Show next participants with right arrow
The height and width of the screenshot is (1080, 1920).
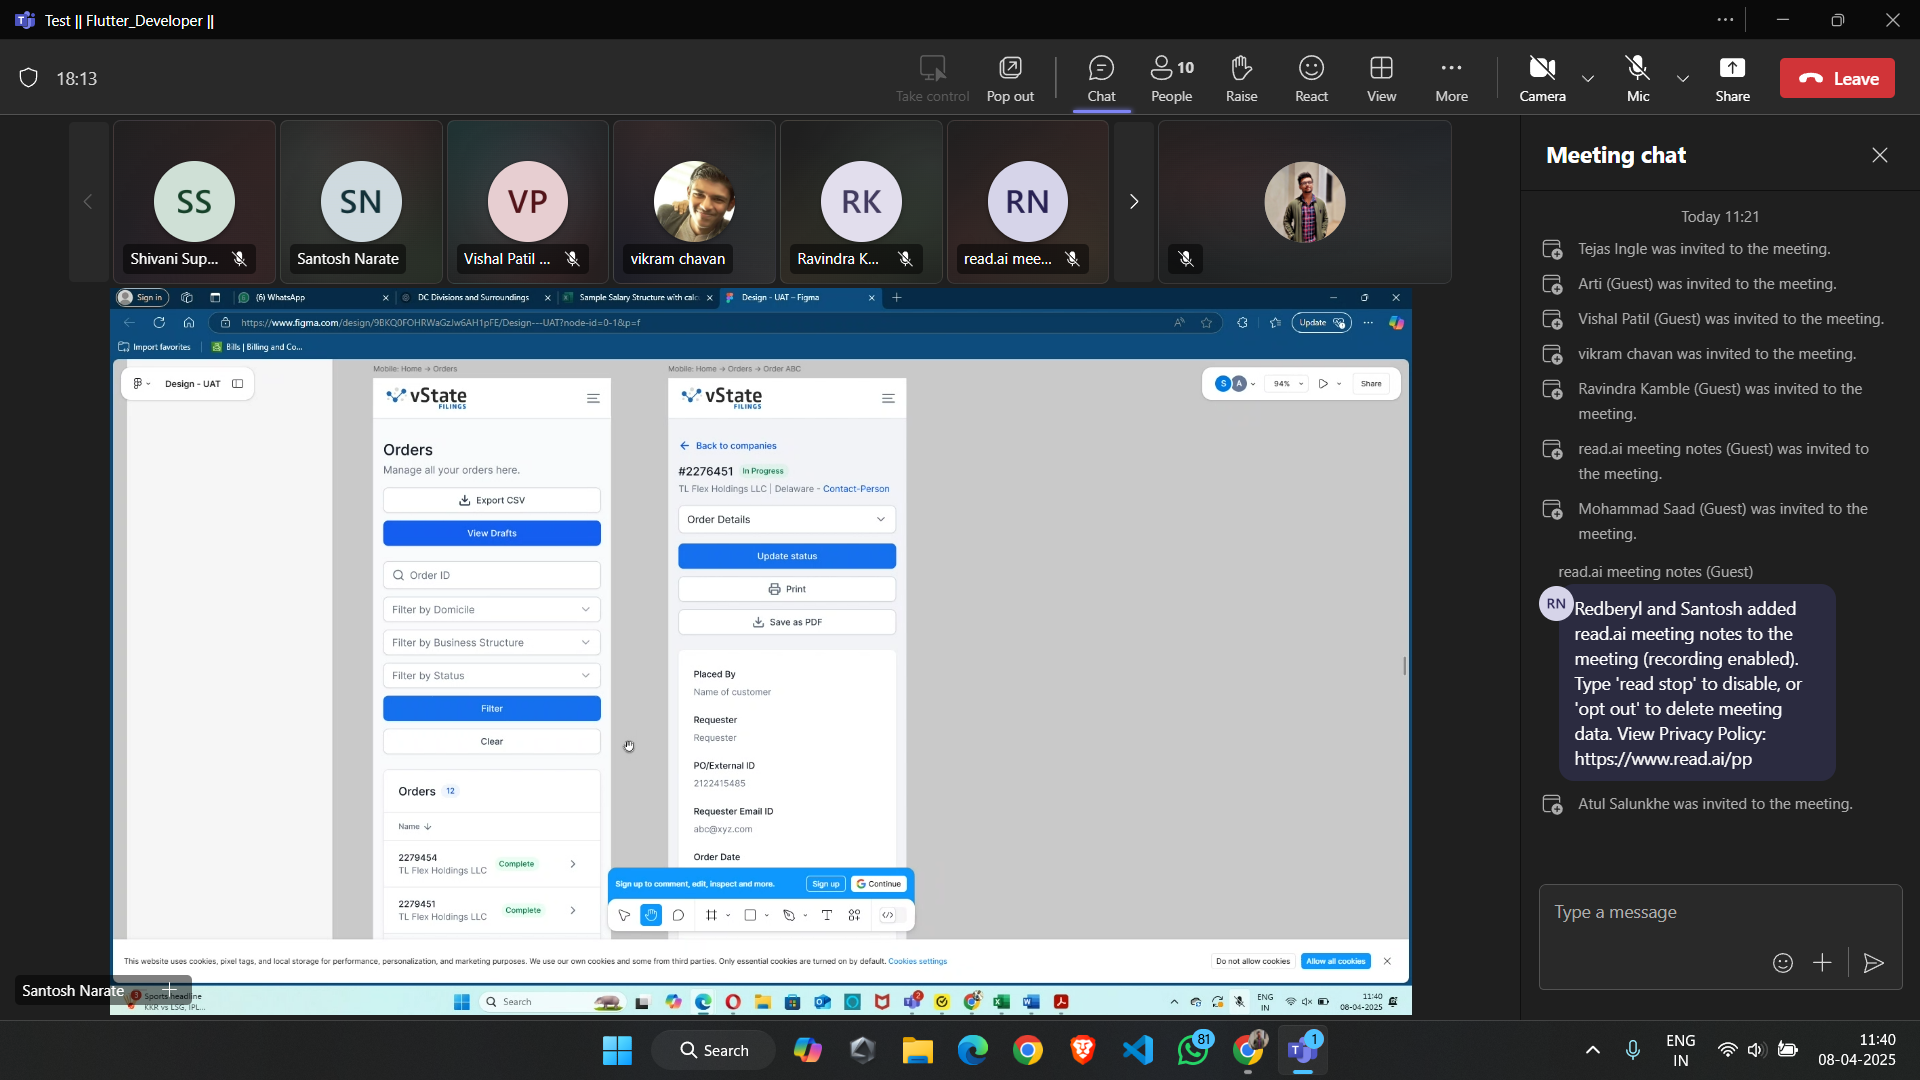pos(1133,202)
